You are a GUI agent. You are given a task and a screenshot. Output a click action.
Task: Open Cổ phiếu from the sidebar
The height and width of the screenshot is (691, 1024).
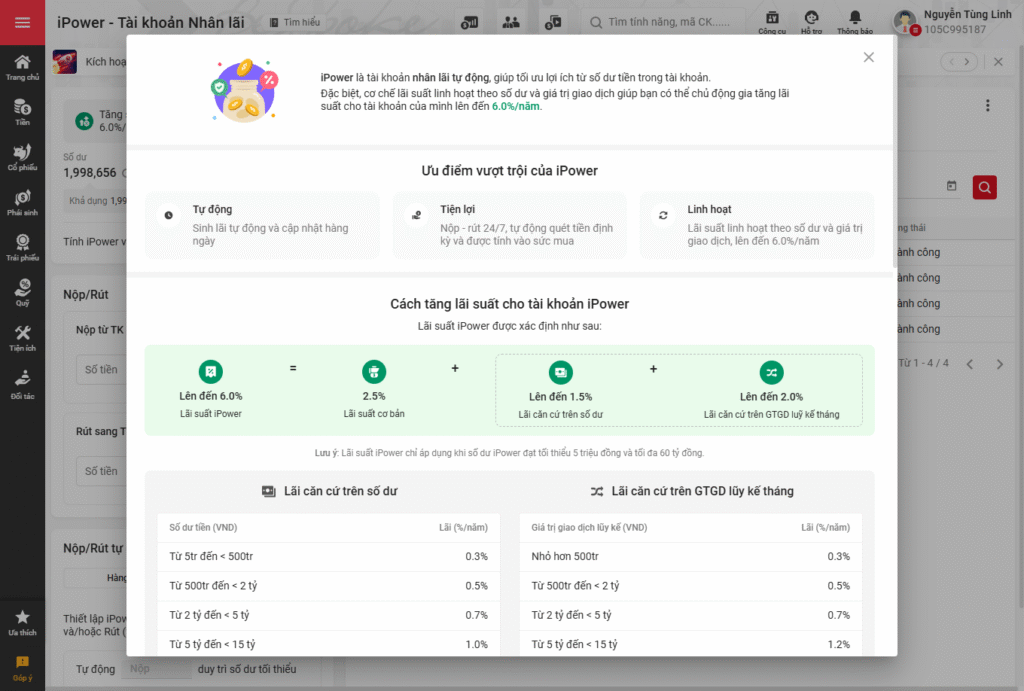(x=22, y=157)
